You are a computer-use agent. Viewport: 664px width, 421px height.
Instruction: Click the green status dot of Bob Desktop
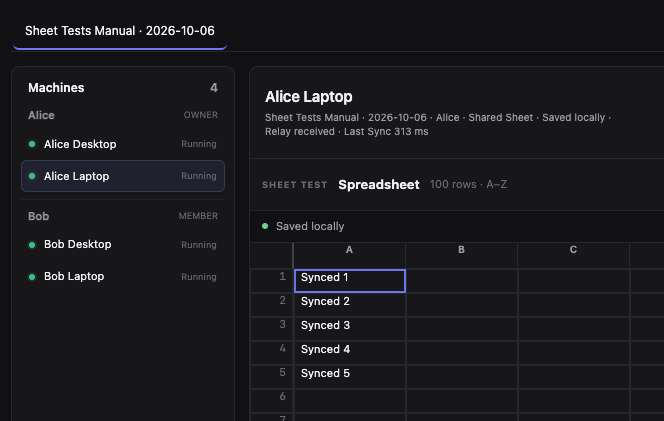[x=32, y=245]
